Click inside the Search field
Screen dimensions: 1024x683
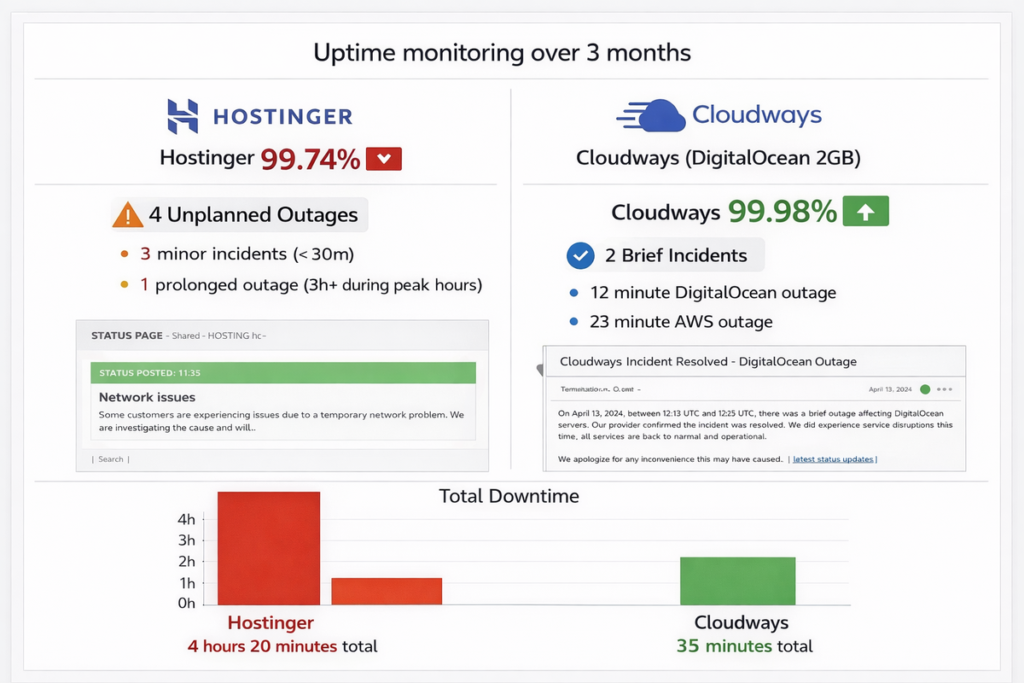pos(110,459)
